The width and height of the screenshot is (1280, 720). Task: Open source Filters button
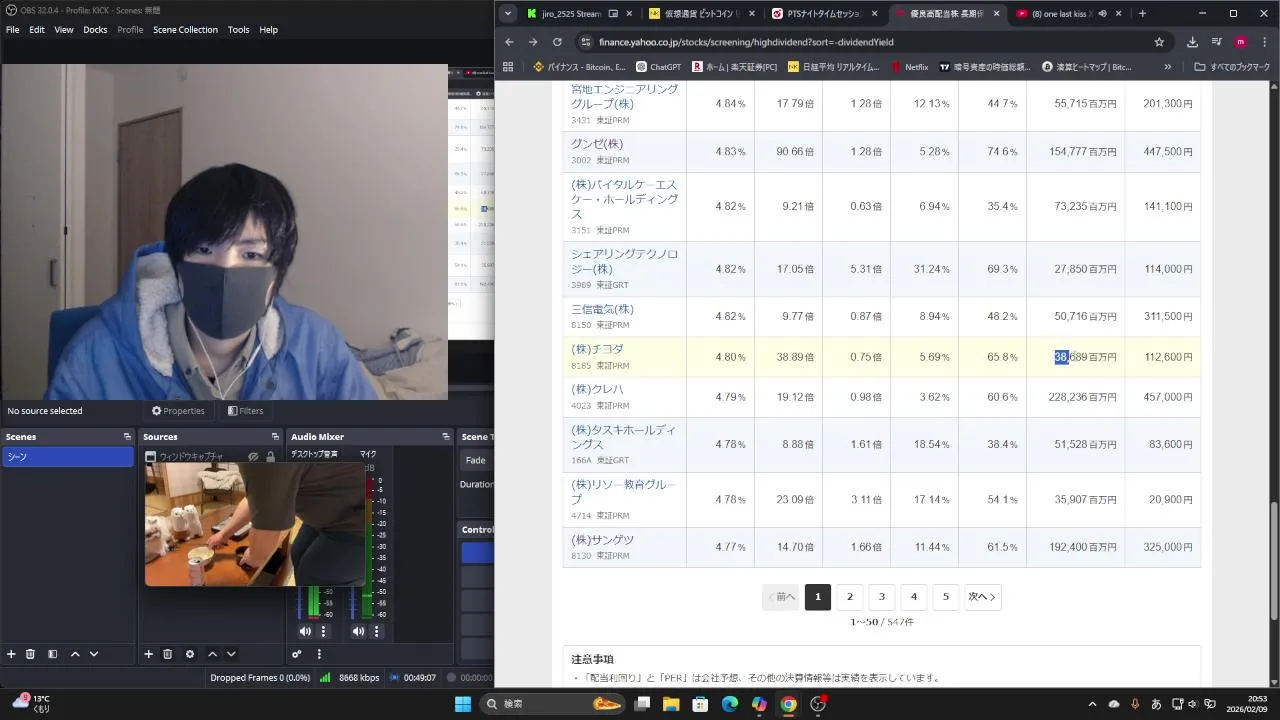click(246, 411)
